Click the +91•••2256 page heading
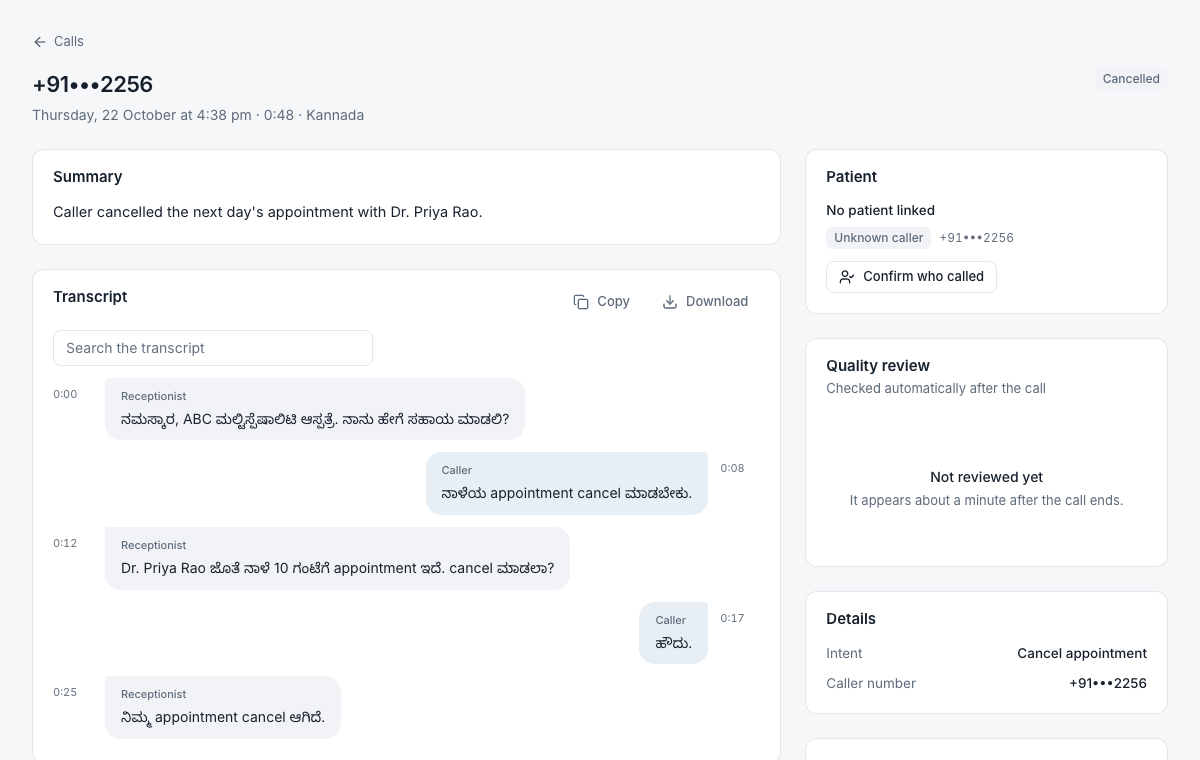The height and width of the screenshot is (760, 1200). [x=93, y=84]
